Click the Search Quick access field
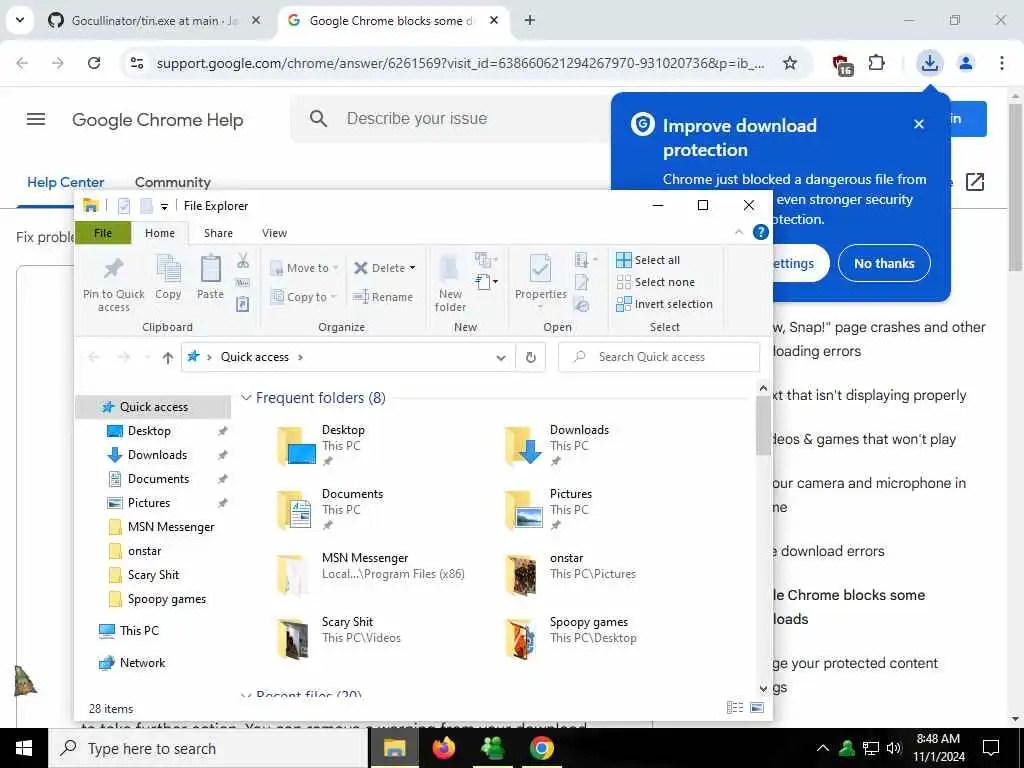Viewport: 1024px width, 768px height. pos(659,357)
